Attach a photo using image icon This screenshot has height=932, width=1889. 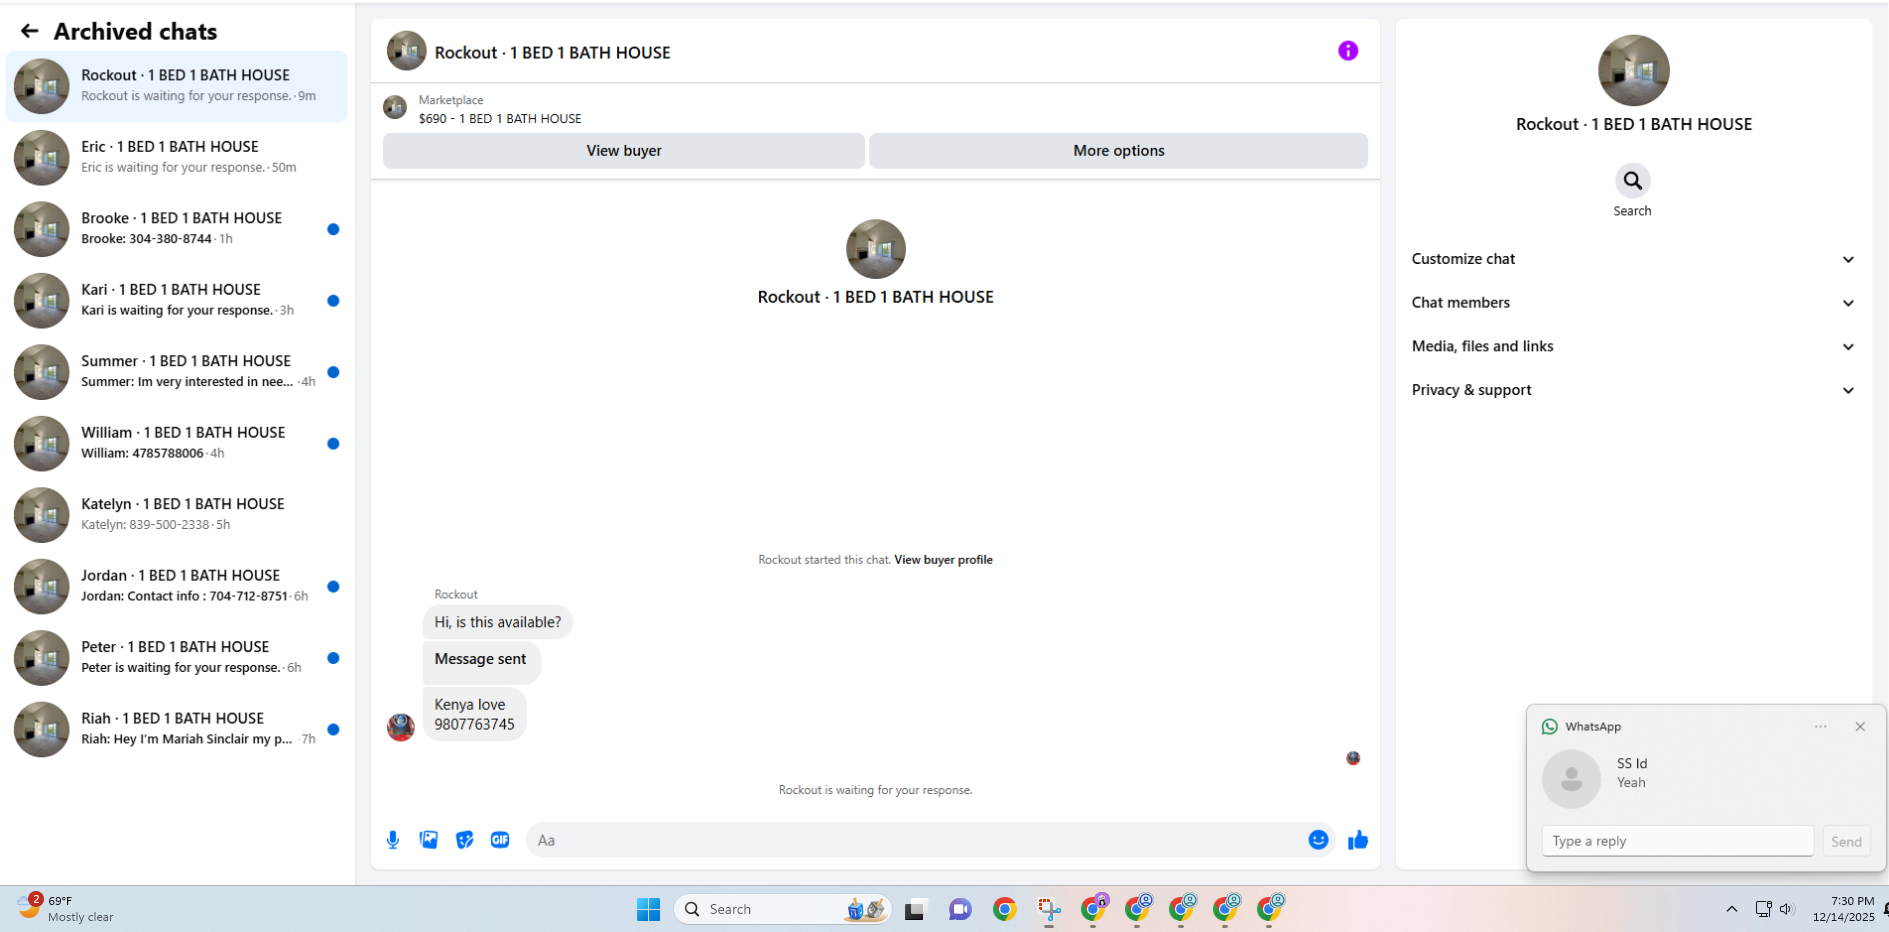click(x=429, y=840)
